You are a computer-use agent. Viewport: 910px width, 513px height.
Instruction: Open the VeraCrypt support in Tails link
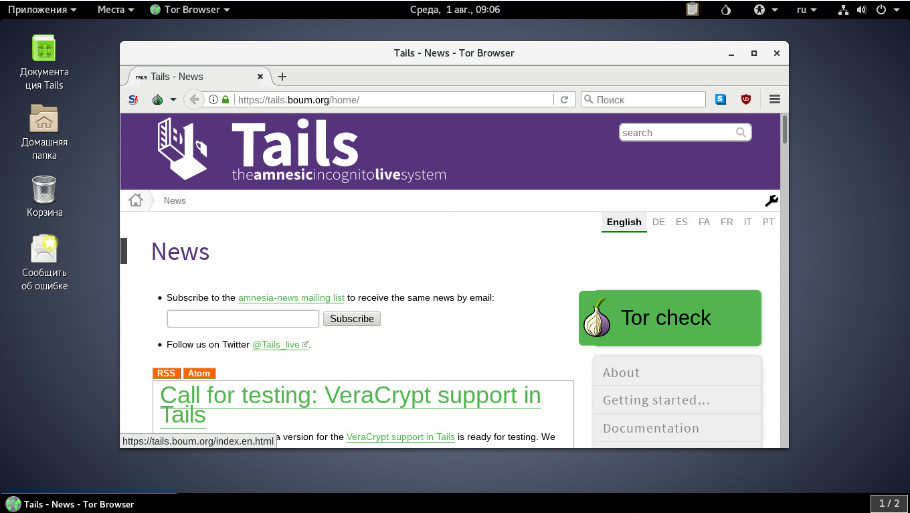(400, 437)
